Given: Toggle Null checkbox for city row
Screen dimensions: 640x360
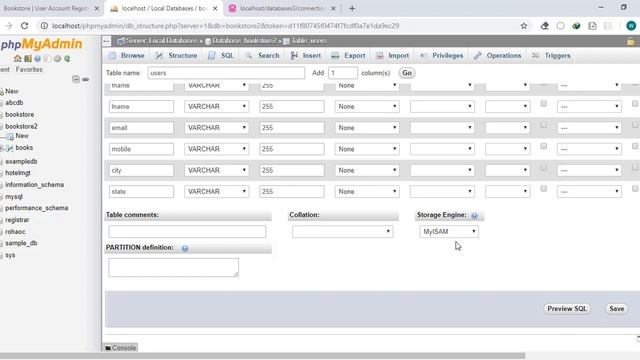Looking at the screenshot, I should pos(543,167).
